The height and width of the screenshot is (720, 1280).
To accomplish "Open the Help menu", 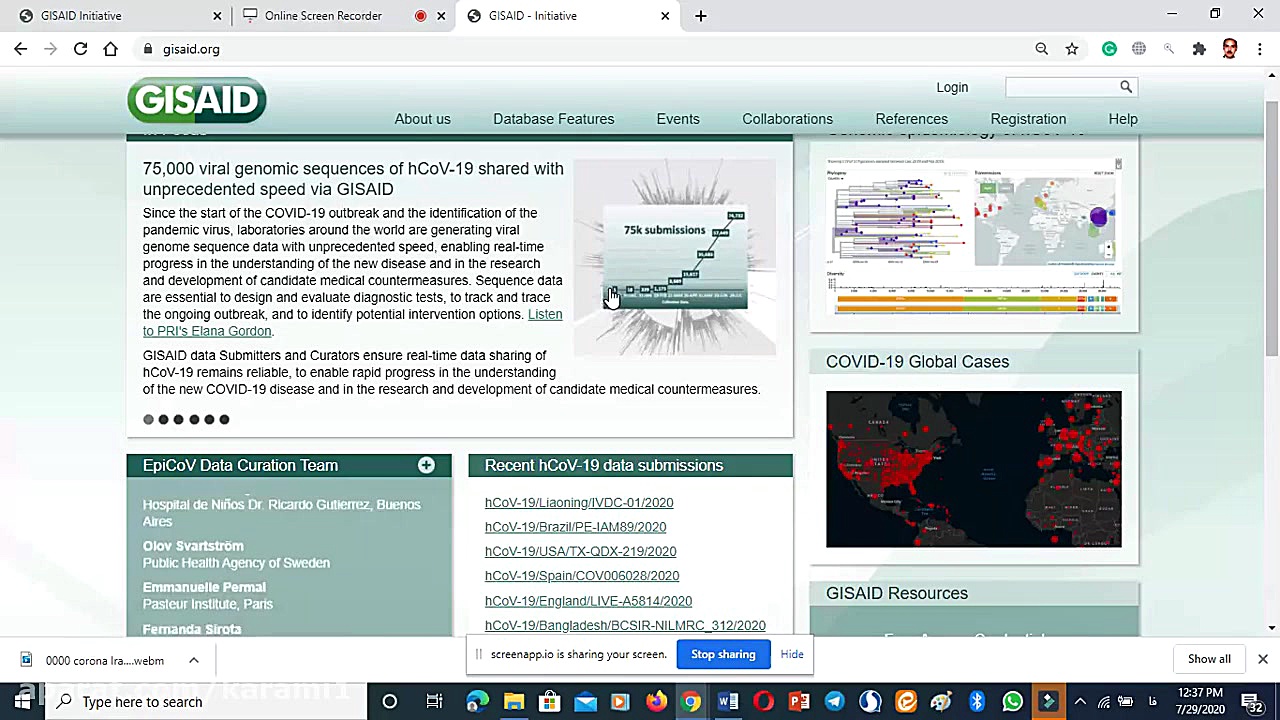I will tap(1123, 119).
